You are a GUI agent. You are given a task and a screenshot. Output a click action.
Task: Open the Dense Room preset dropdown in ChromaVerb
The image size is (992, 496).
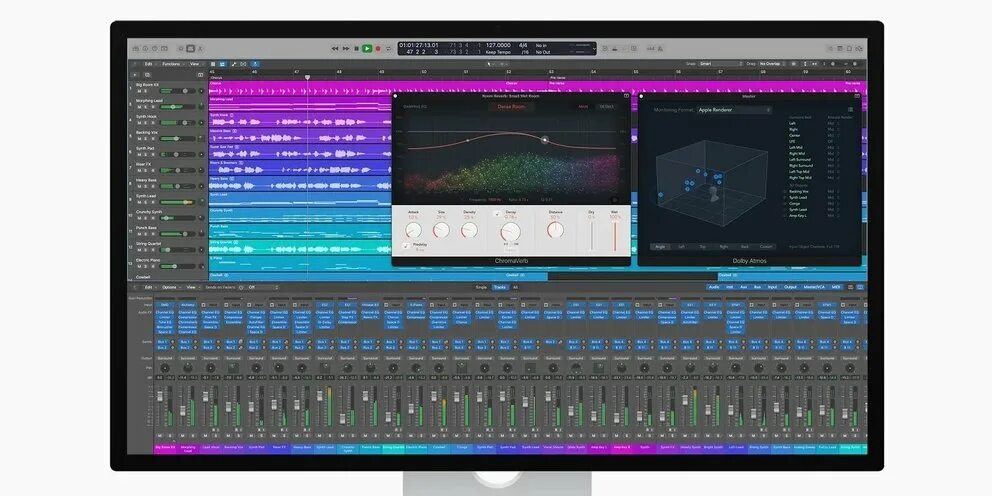coord(512,107)
